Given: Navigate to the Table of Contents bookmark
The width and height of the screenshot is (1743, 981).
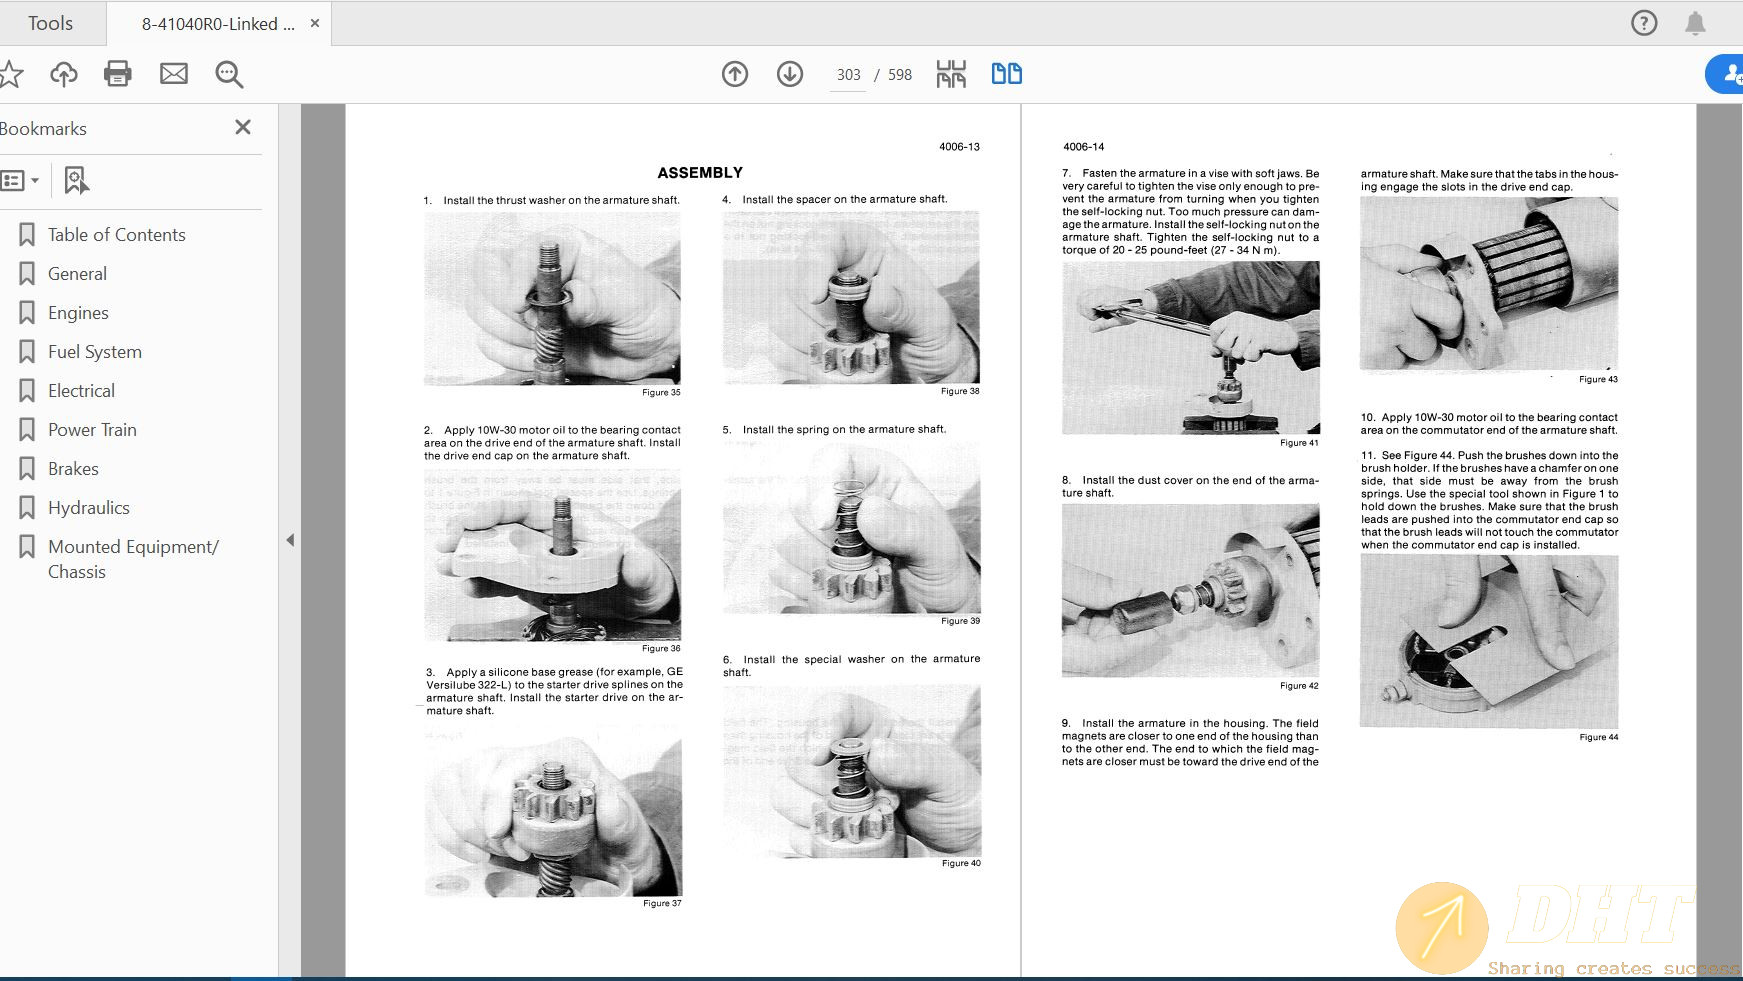Looking at the screenshot, I should point(116,235).
